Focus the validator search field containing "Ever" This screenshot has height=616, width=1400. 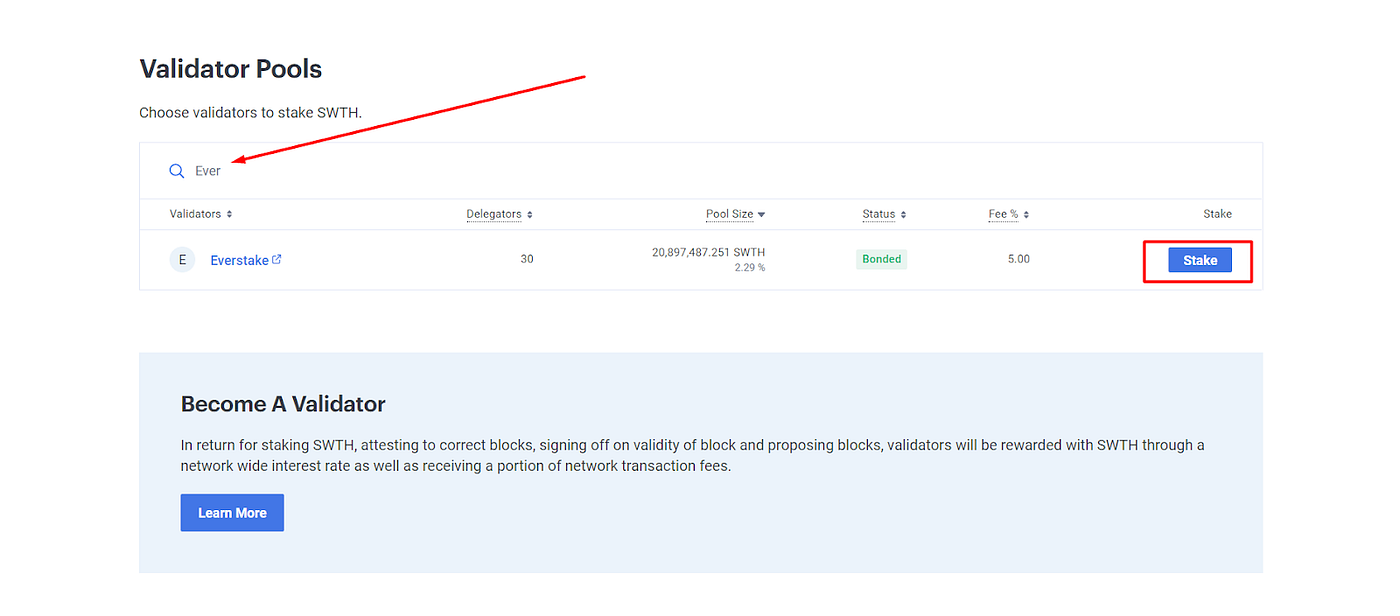pos(700,171)
